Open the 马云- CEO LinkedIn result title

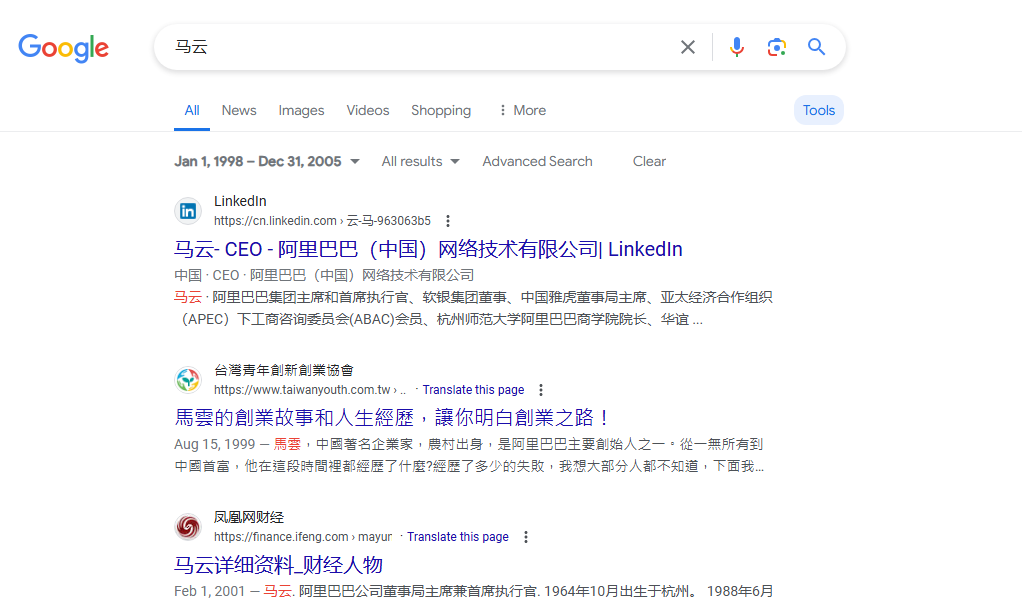tap(428, 249)
